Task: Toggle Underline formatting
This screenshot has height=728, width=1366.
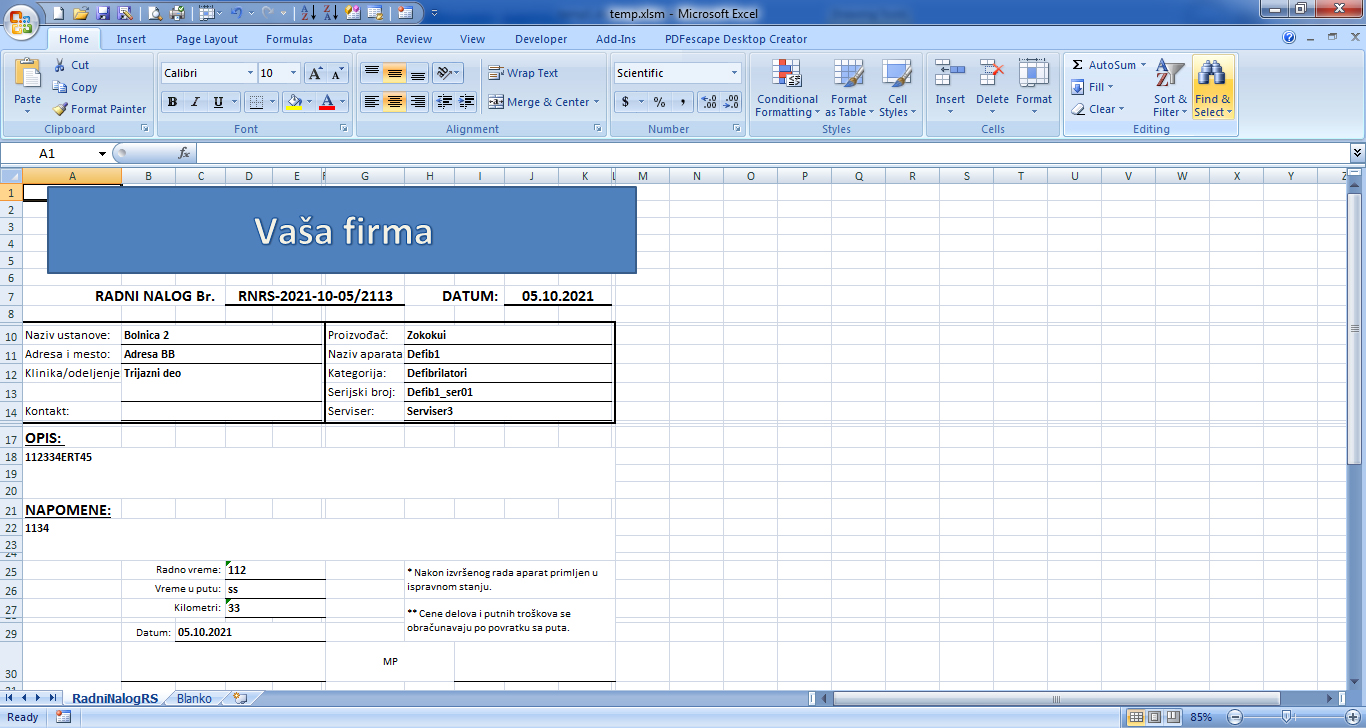Action: (x=218, y=102)
